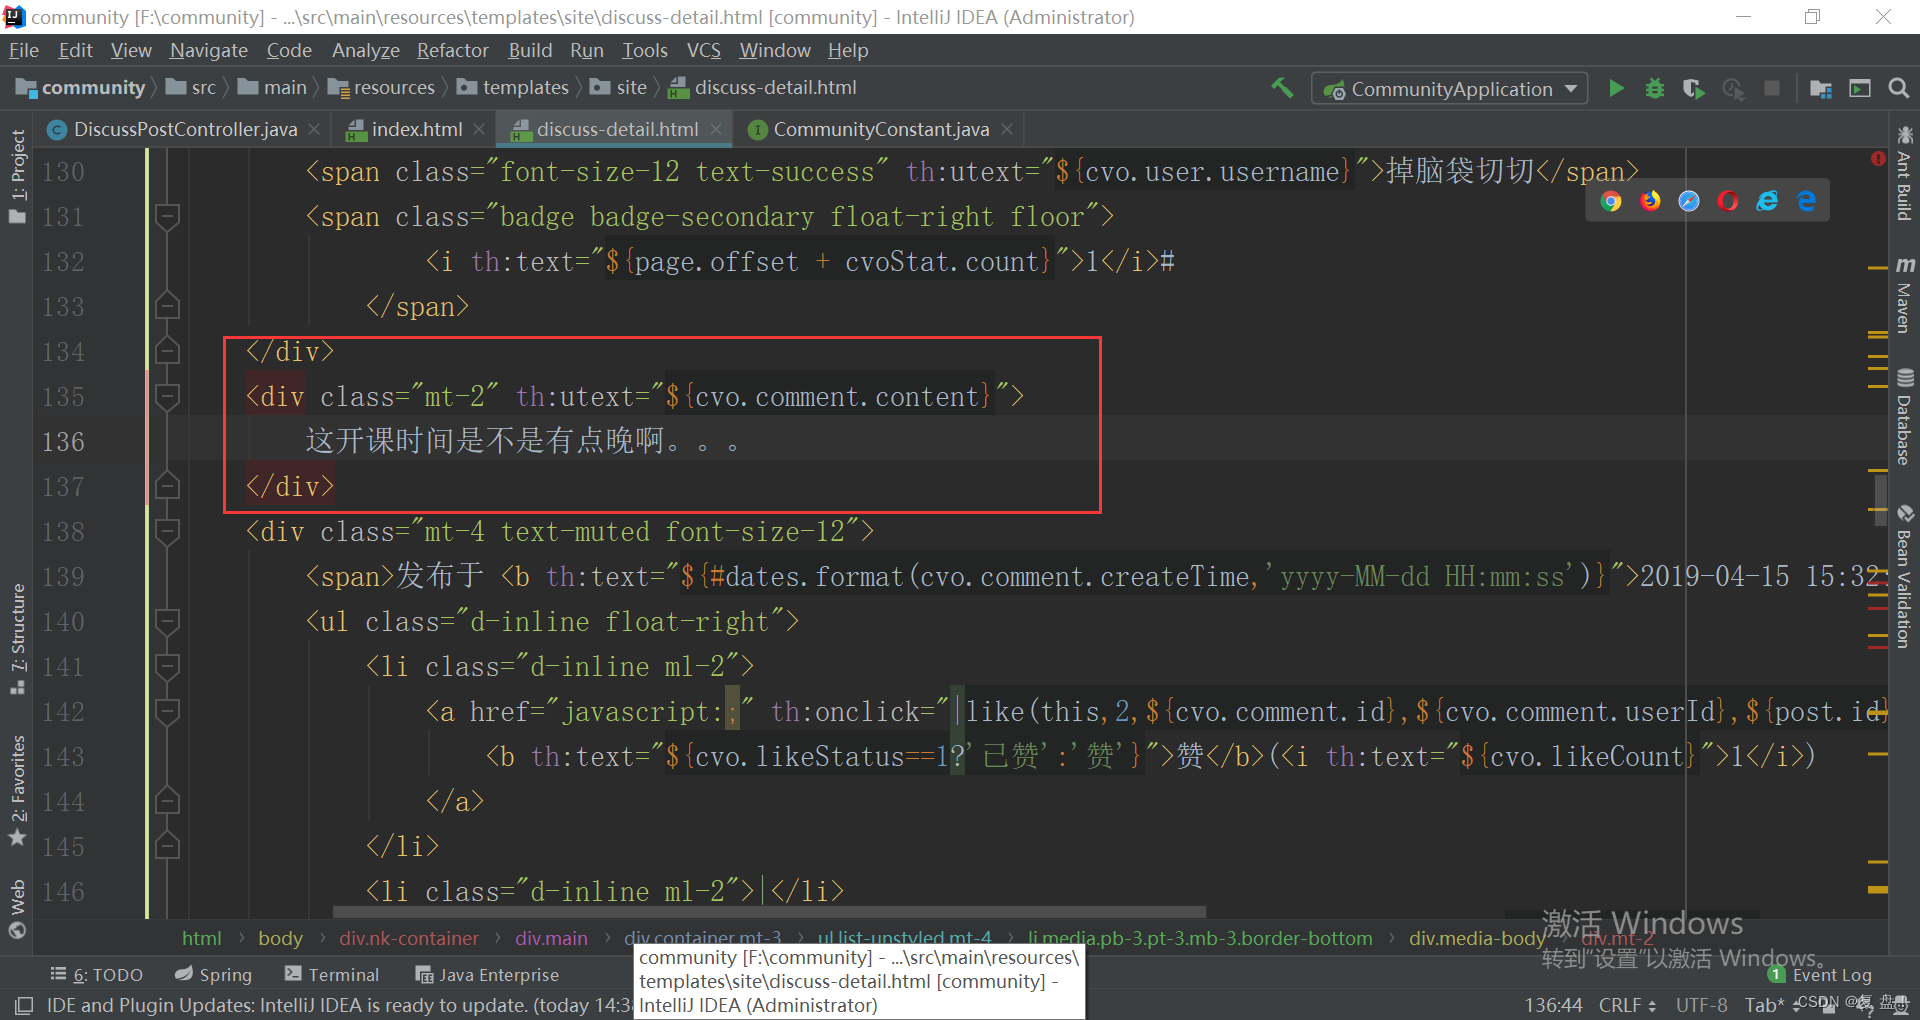Open the Web tool window
The width and height of the screenshot is (1920, 1020).
point(18,909)
